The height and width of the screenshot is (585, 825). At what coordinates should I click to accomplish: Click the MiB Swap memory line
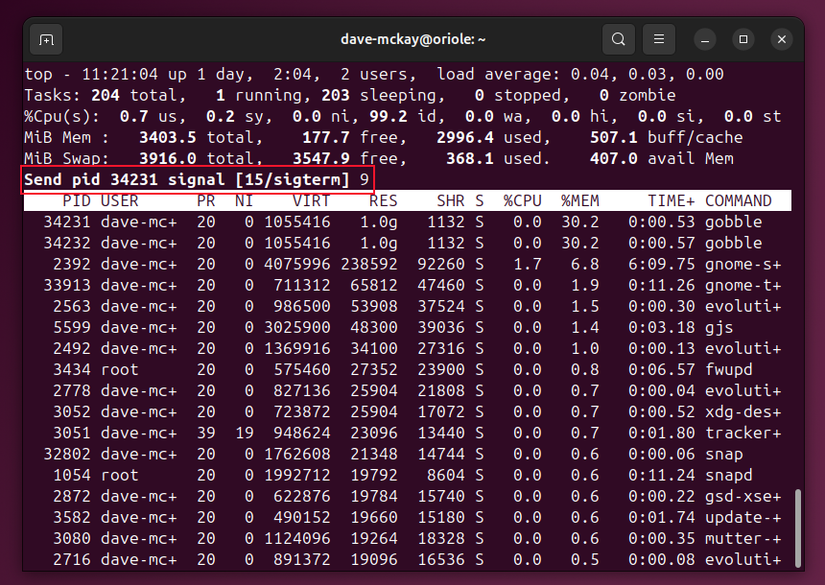(300, 157)
